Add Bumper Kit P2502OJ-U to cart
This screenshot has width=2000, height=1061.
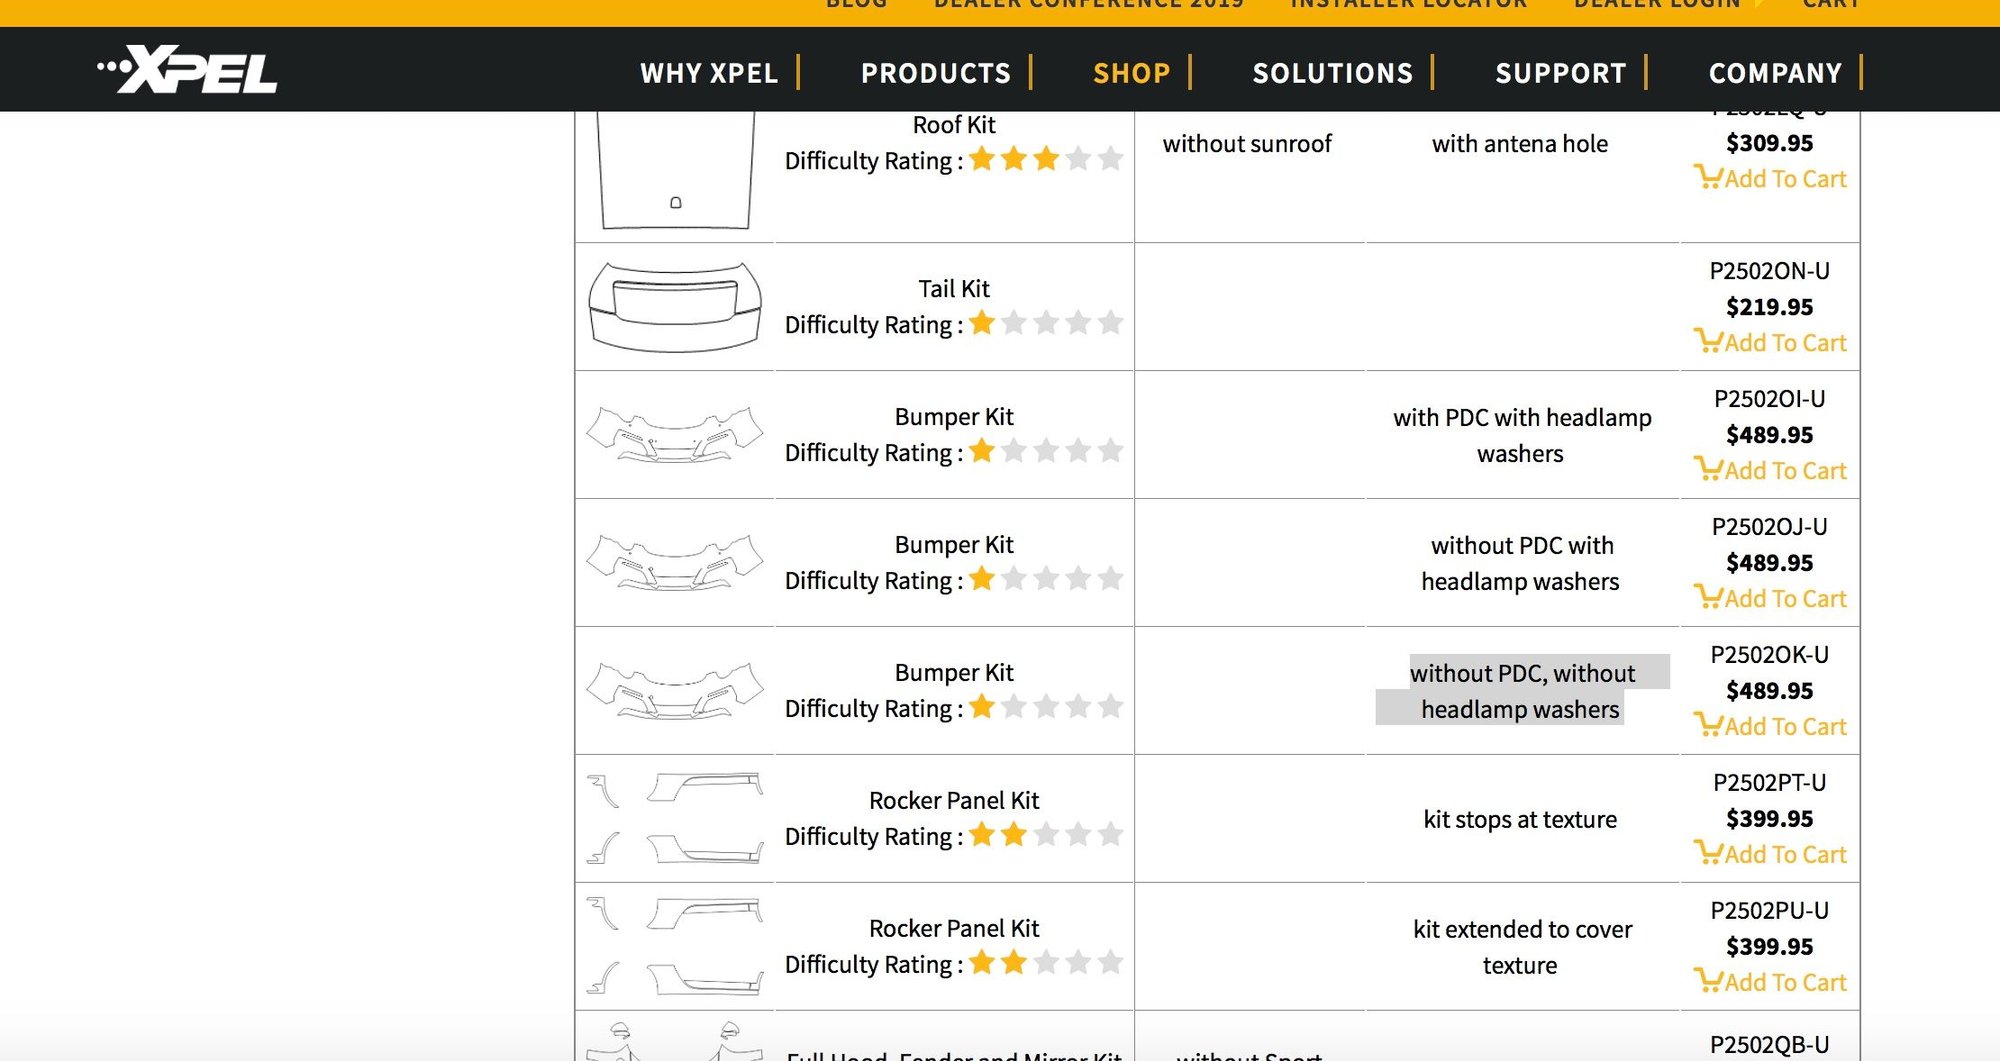(x=1770, y=599)
